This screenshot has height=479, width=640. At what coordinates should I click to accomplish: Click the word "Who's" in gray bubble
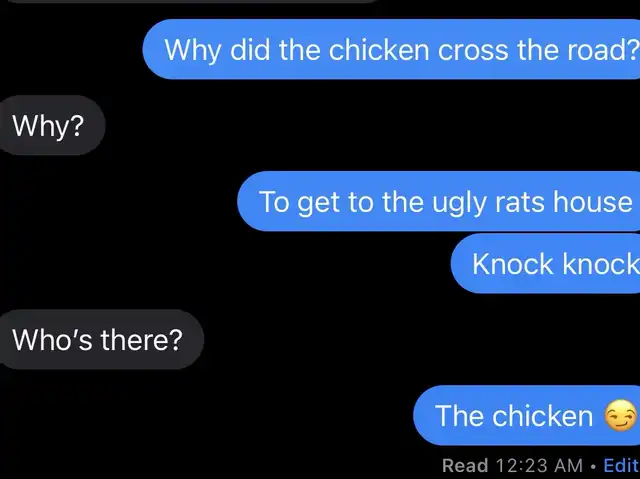53,339
